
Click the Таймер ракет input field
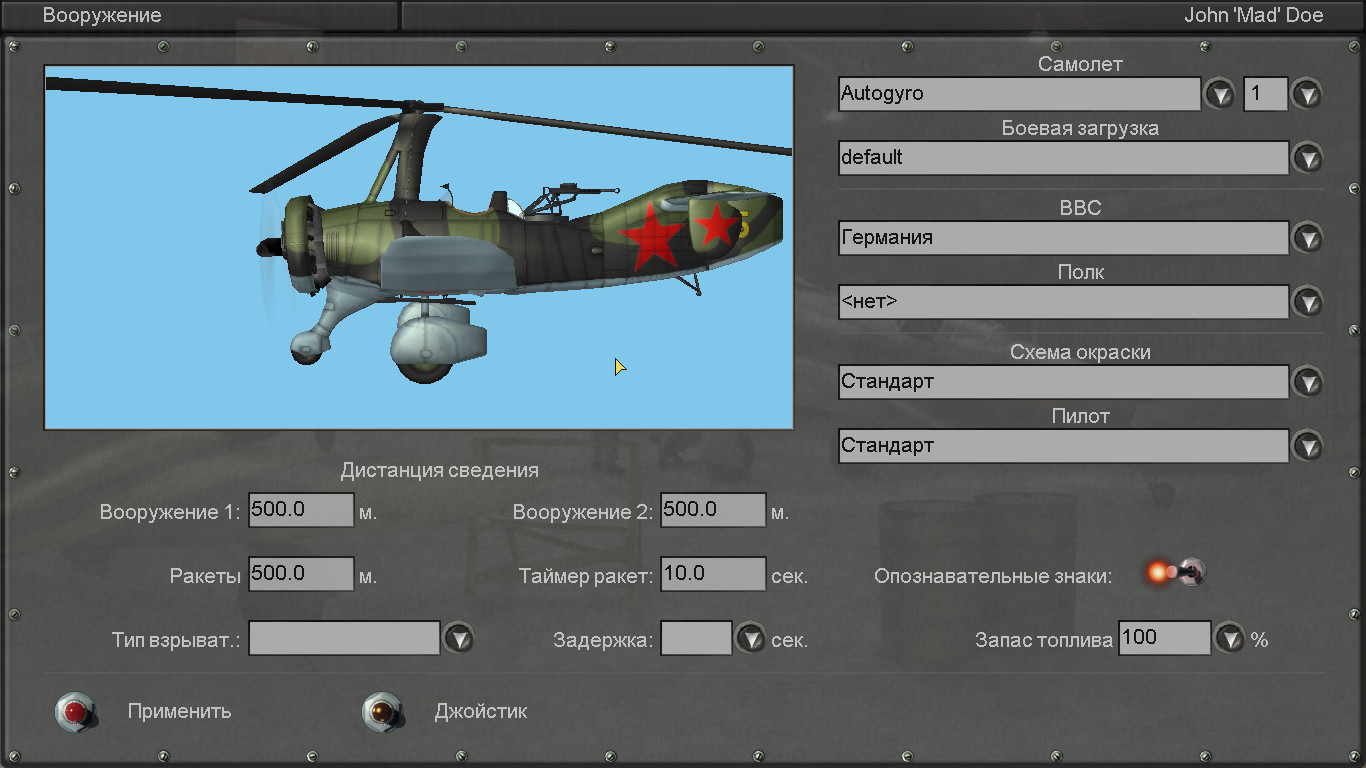point(713,574)
